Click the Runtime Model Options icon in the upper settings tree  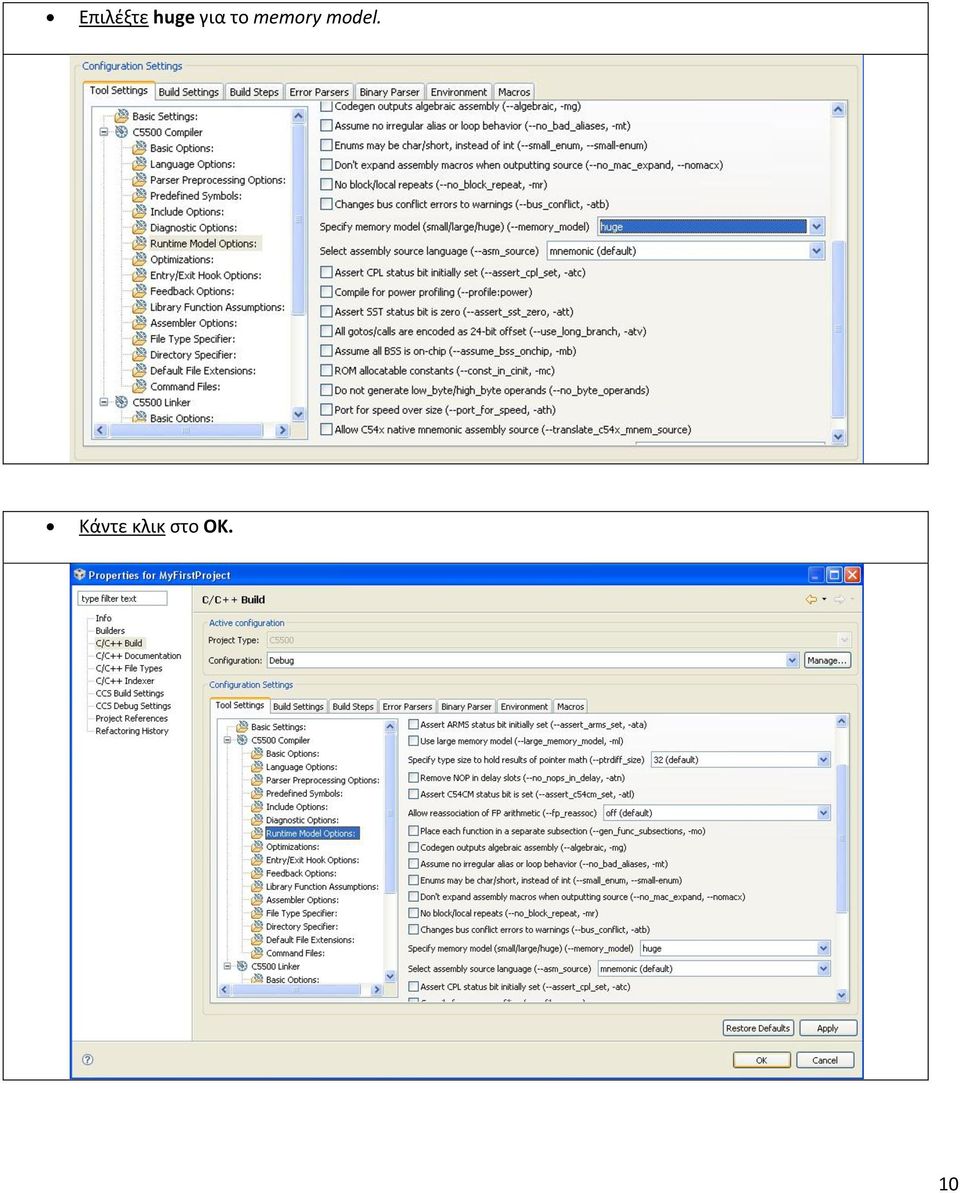(x=139, y=243)
